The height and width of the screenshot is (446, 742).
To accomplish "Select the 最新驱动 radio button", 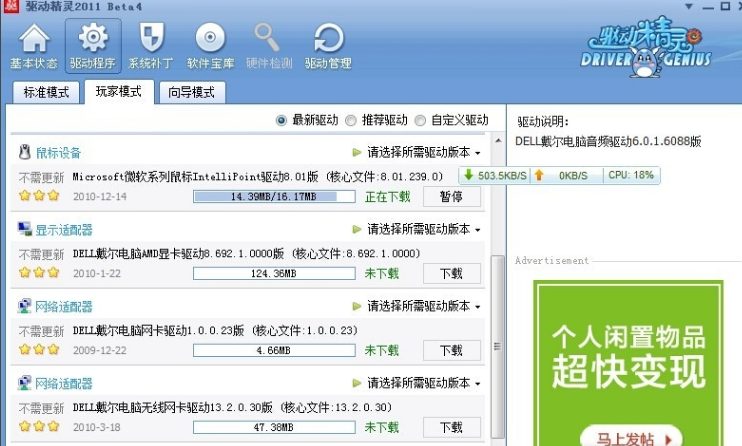I will [282, 120].
